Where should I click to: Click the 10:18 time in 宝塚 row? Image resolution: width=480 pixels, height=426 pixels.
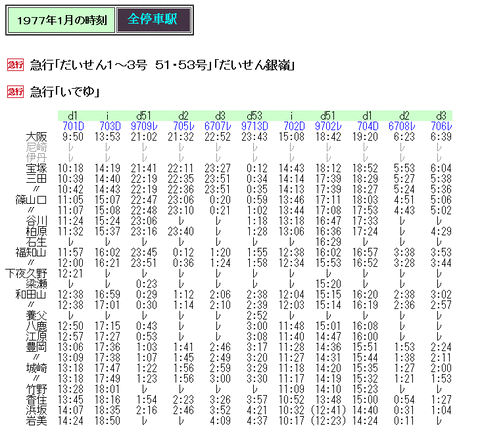[71, 168]
